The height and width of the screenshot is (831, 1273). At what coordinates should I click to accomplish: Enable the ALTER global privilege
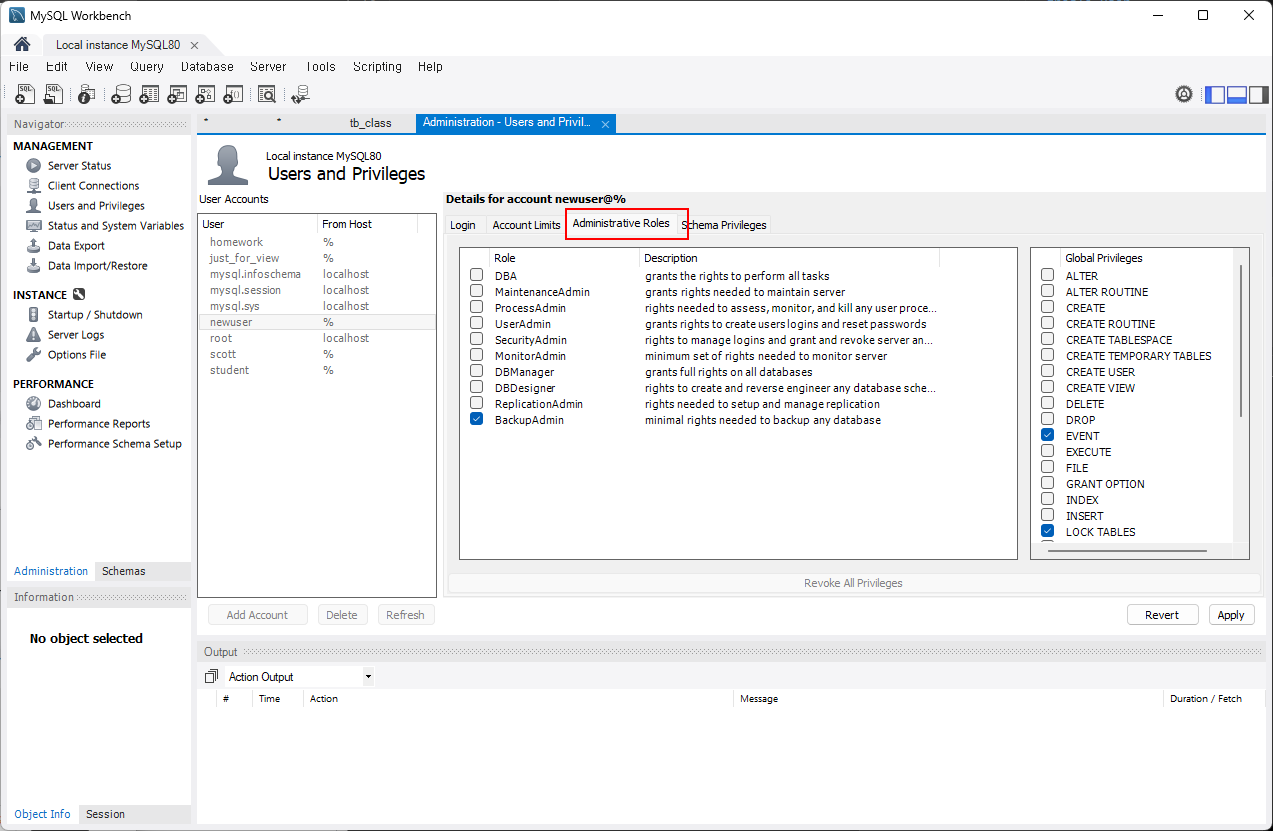pos(1048,276)
